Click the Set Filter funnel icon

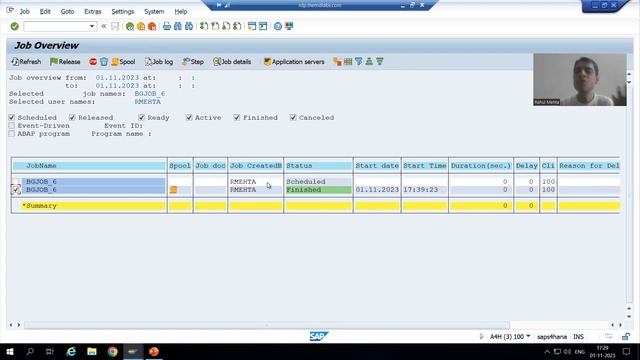coord(358,62)
